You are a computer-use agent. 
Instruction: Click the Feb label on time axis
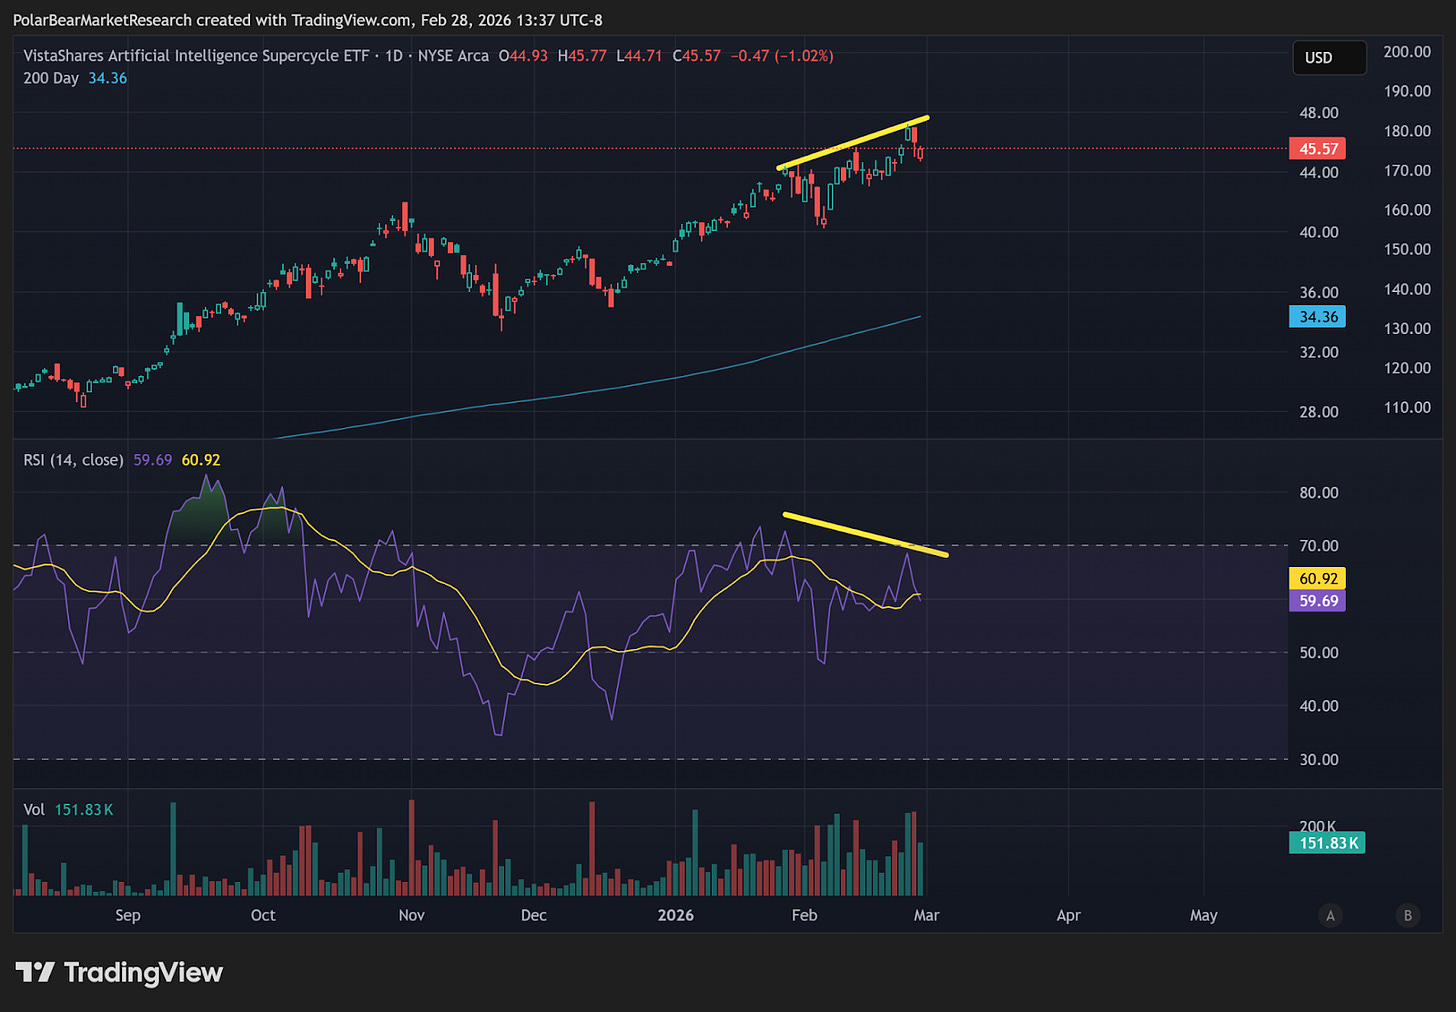[x=804, y=915]
